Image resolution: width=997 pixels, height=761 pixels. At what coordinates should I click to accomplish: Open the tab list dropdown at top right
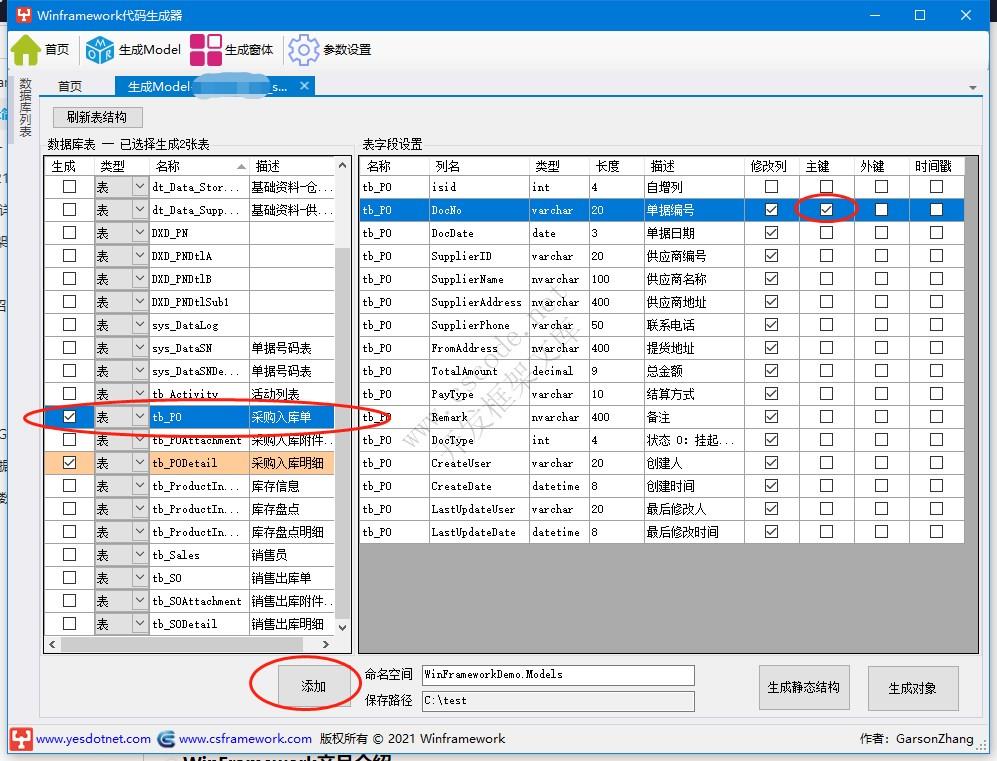pyautogui.click(x=971, y=87)
